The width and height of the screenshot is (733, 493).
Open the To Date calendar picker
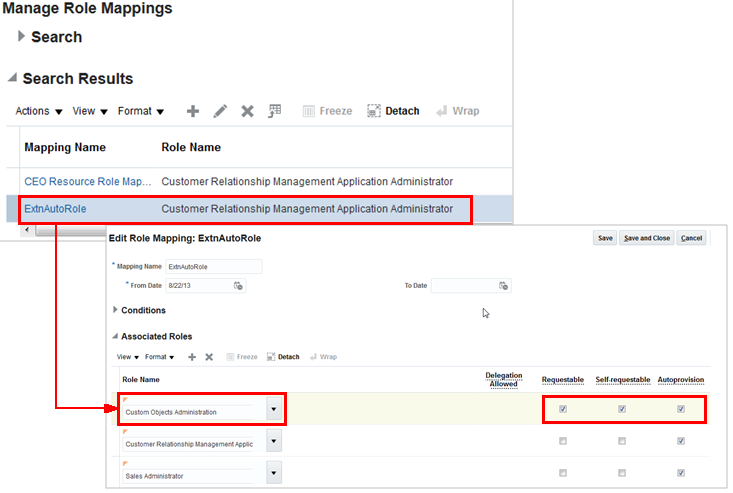click(x=504, y=286)
